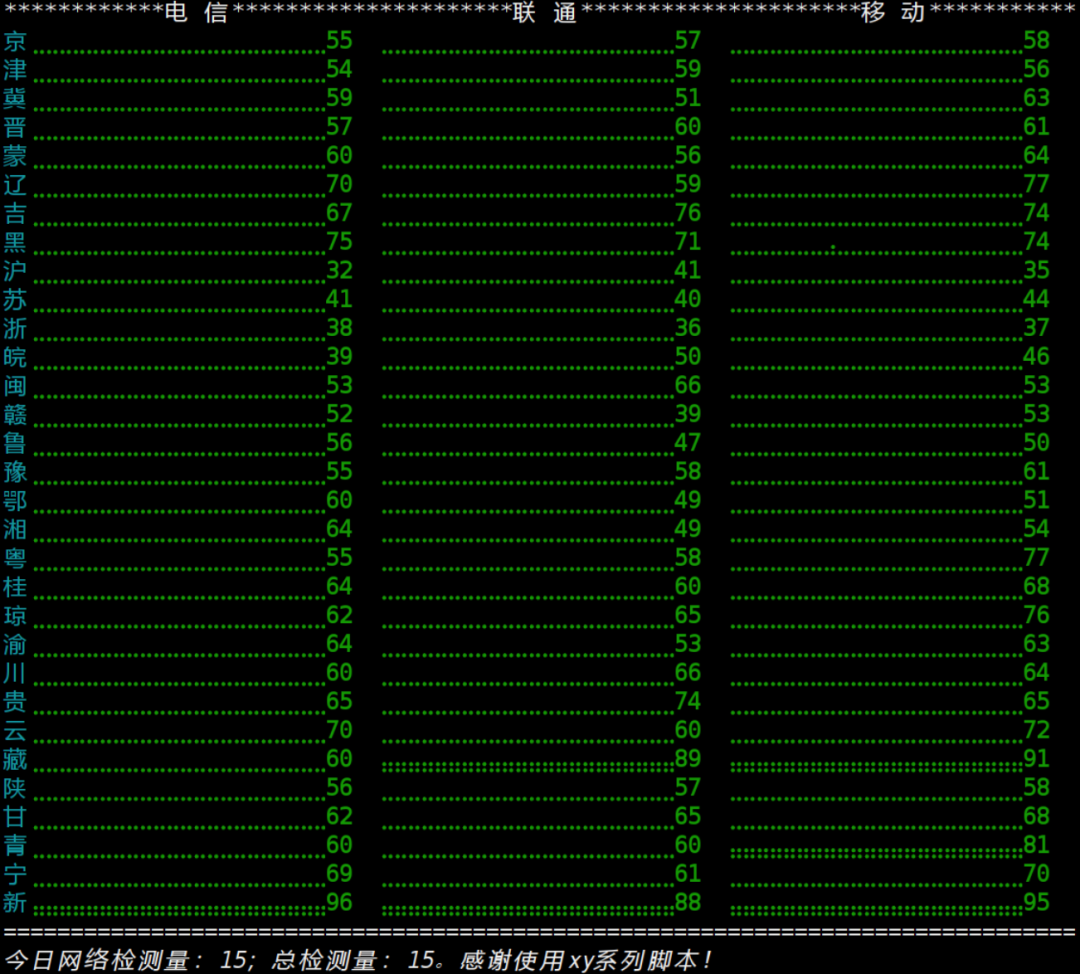The width and height of the screenshot is (1080, 974).
Task: Select the 新 province row label
Action: tap(15, 902)
